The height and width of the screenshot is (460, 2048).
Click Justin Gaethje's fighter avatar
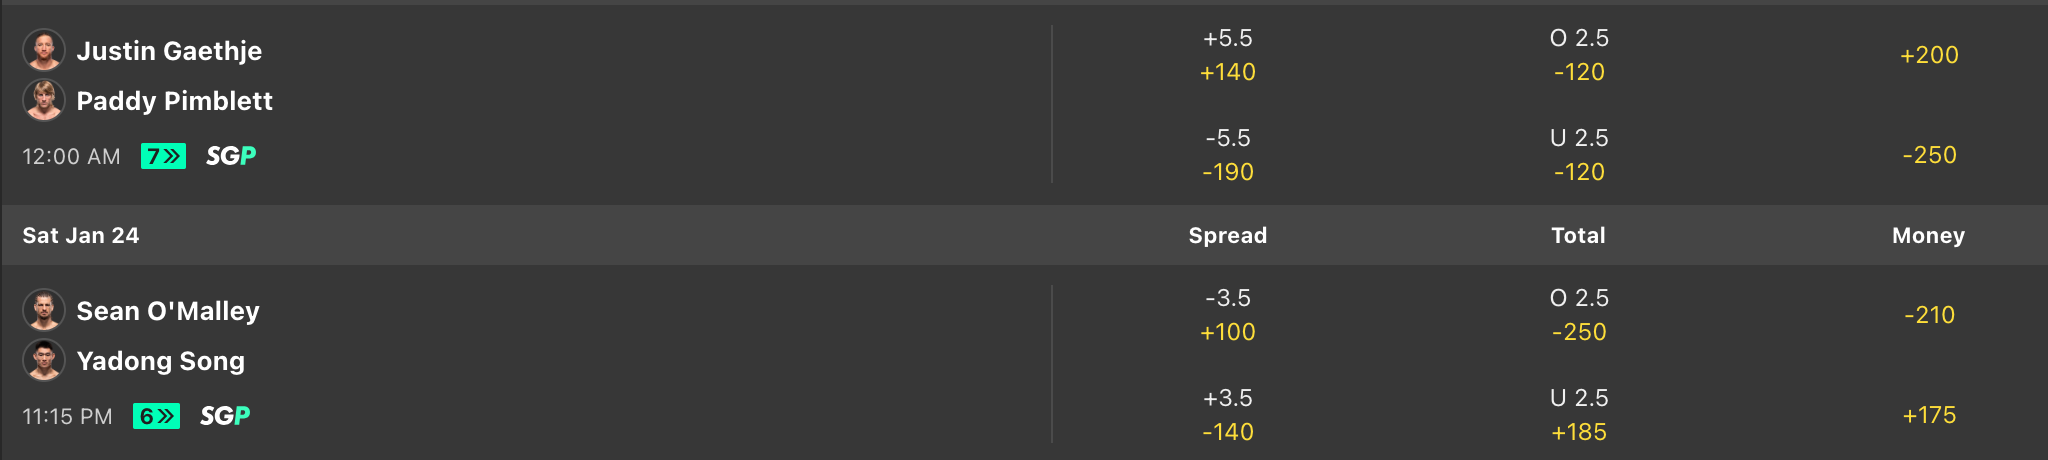pos(44,50)
